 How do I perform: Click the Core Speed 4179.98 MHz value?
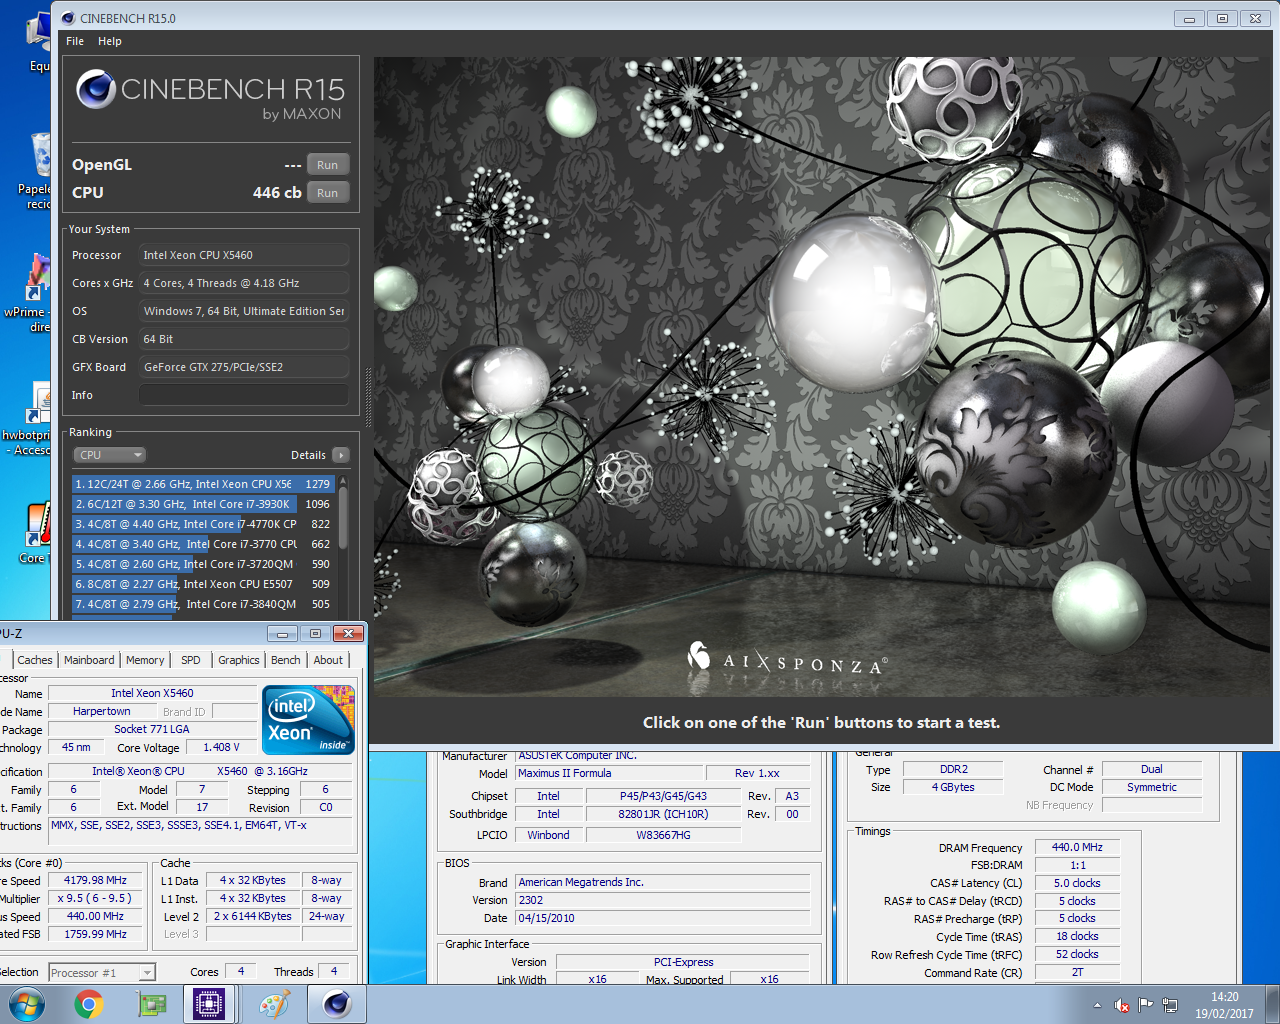pos(95,880)
